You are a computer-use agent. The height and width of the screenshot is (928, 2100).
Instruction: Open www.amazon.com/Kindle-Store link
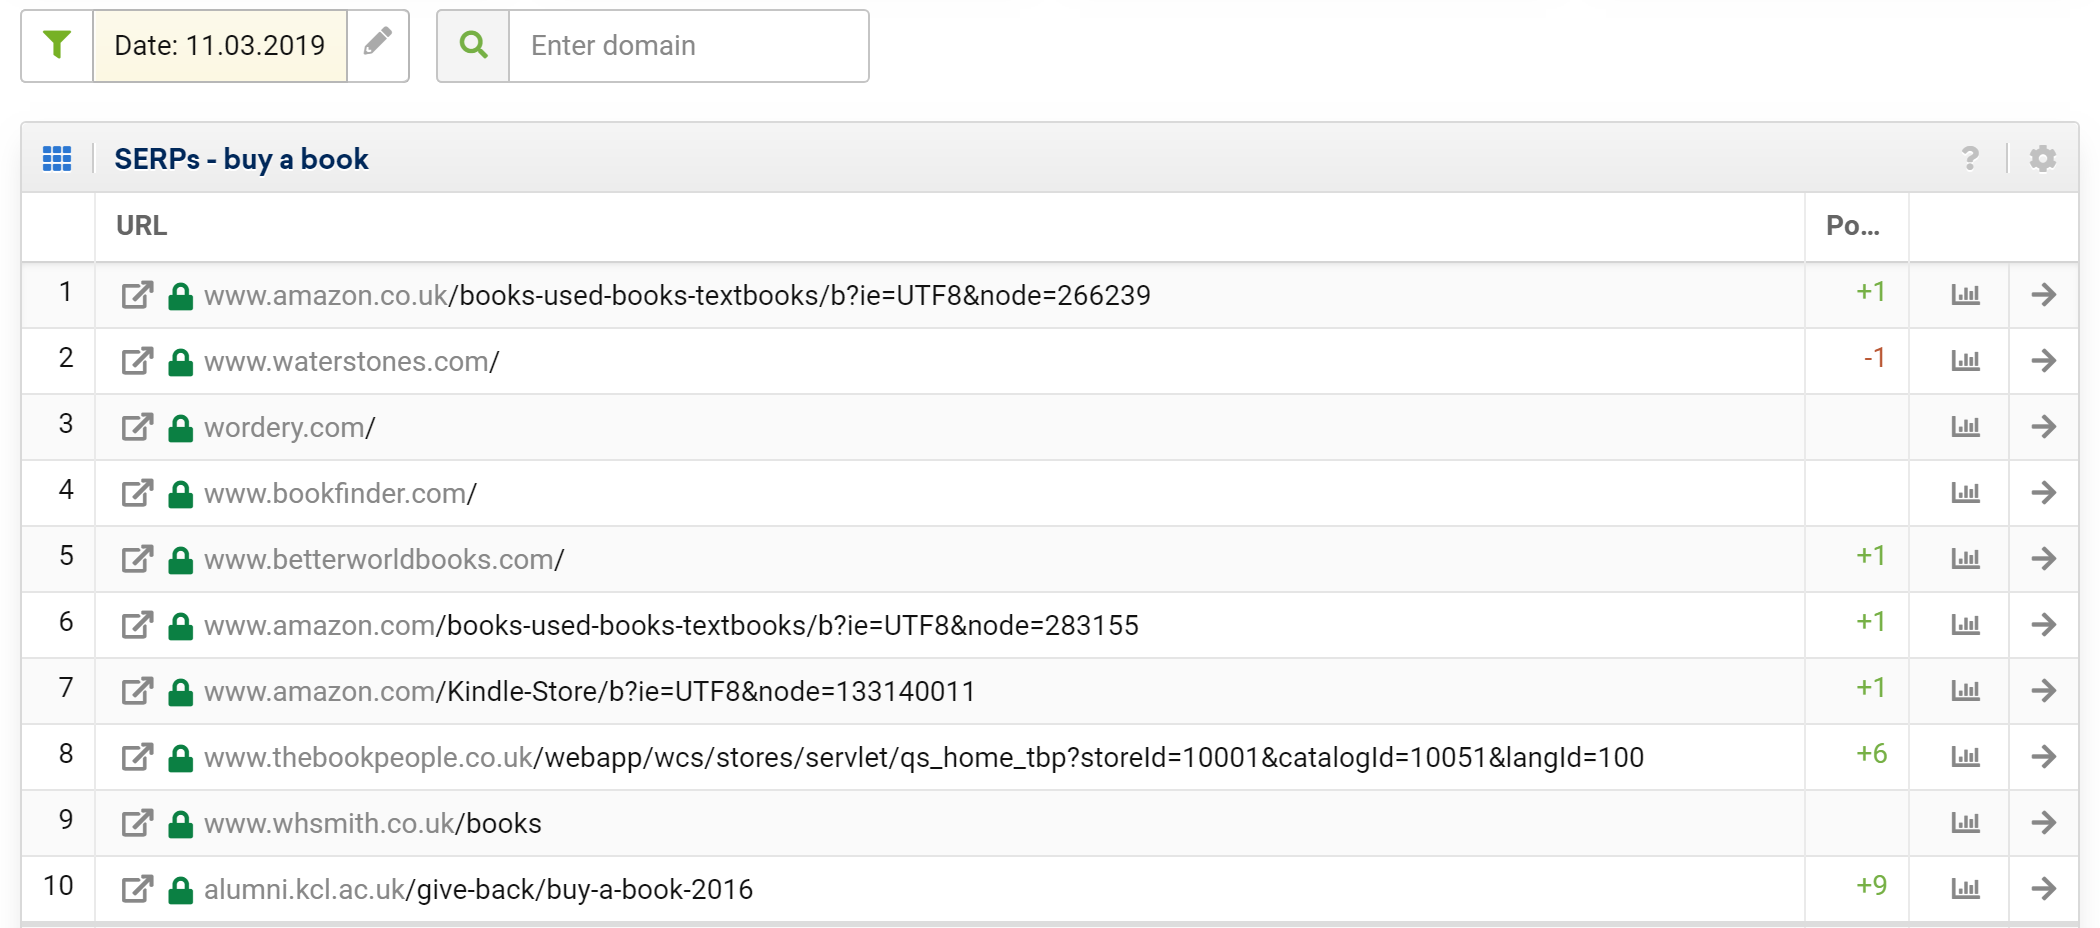[x=590, y=692]
